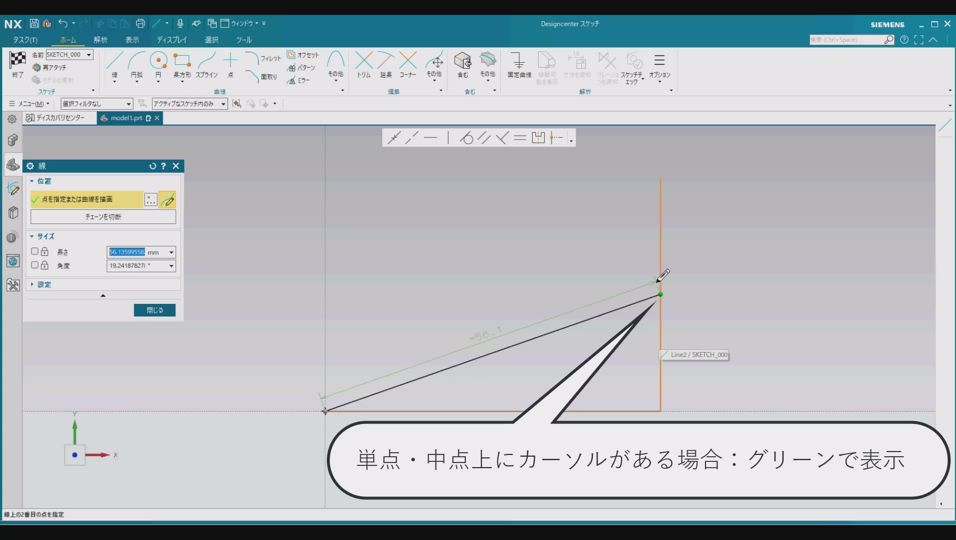Switch to the View (表示) ribbon tab
Viewport: 956px width, 540px height.
coord(132,40)
